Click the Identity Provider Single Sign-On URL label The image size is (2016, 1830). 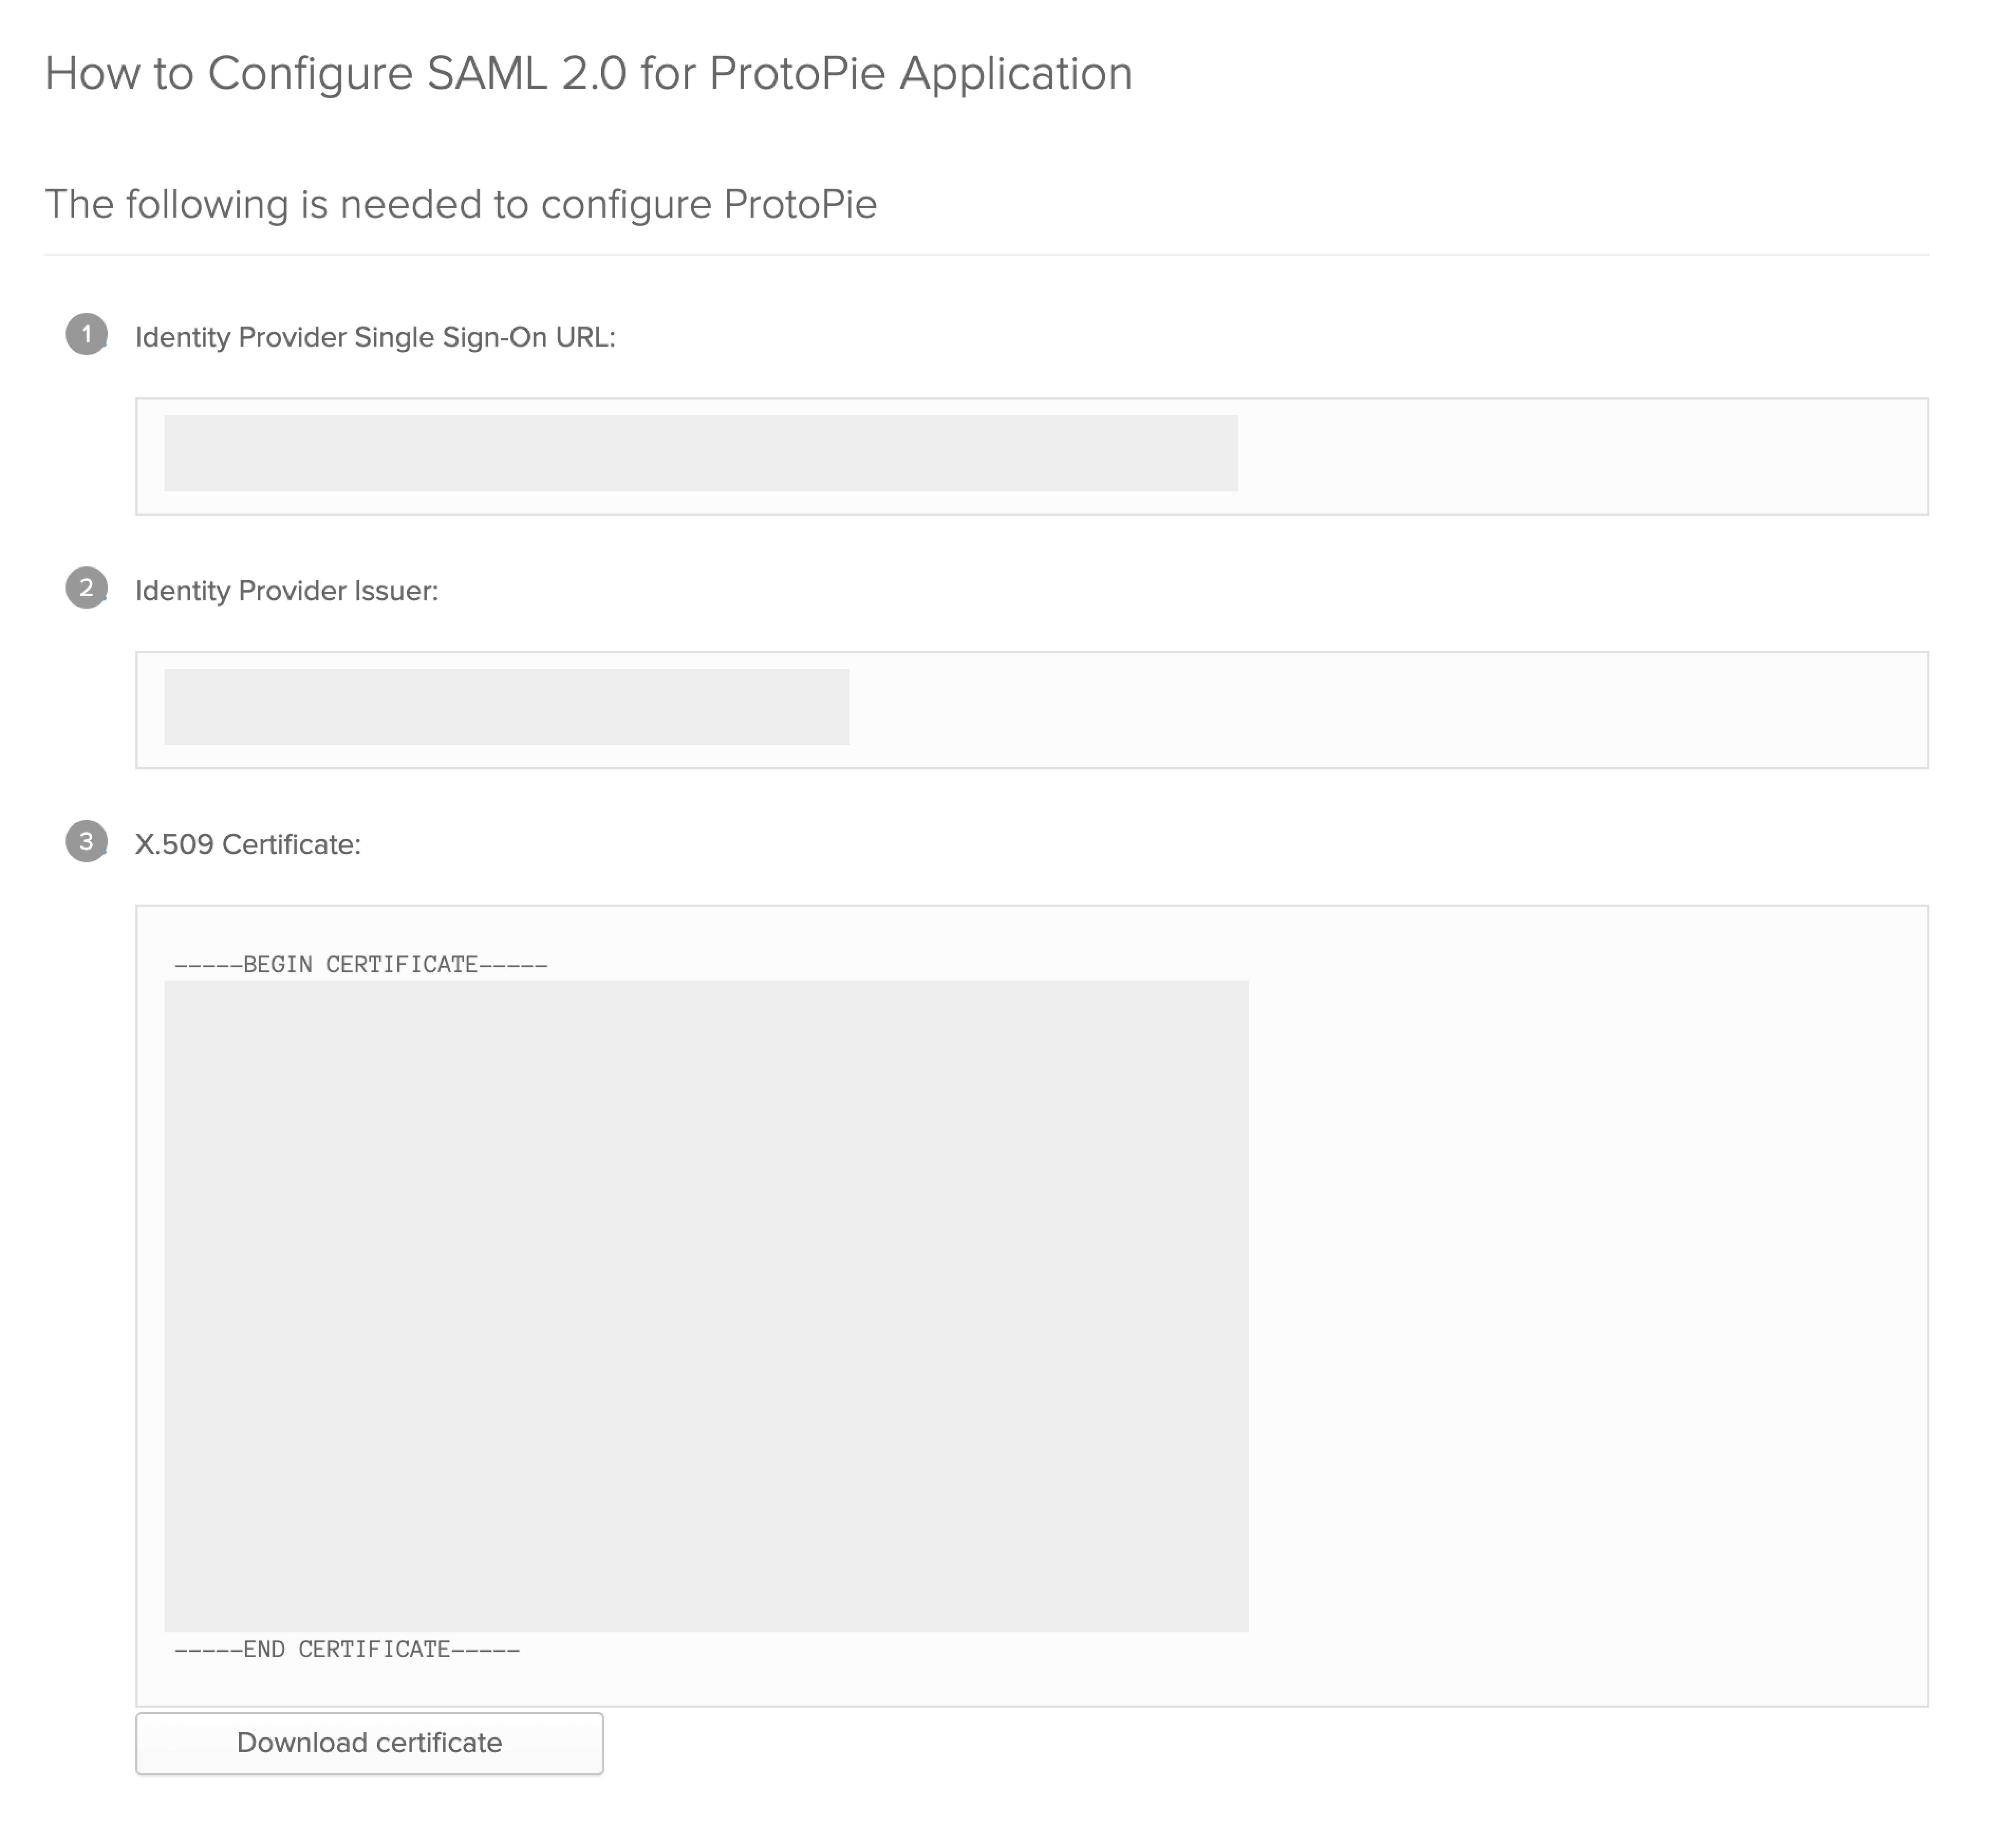point(375,337)
